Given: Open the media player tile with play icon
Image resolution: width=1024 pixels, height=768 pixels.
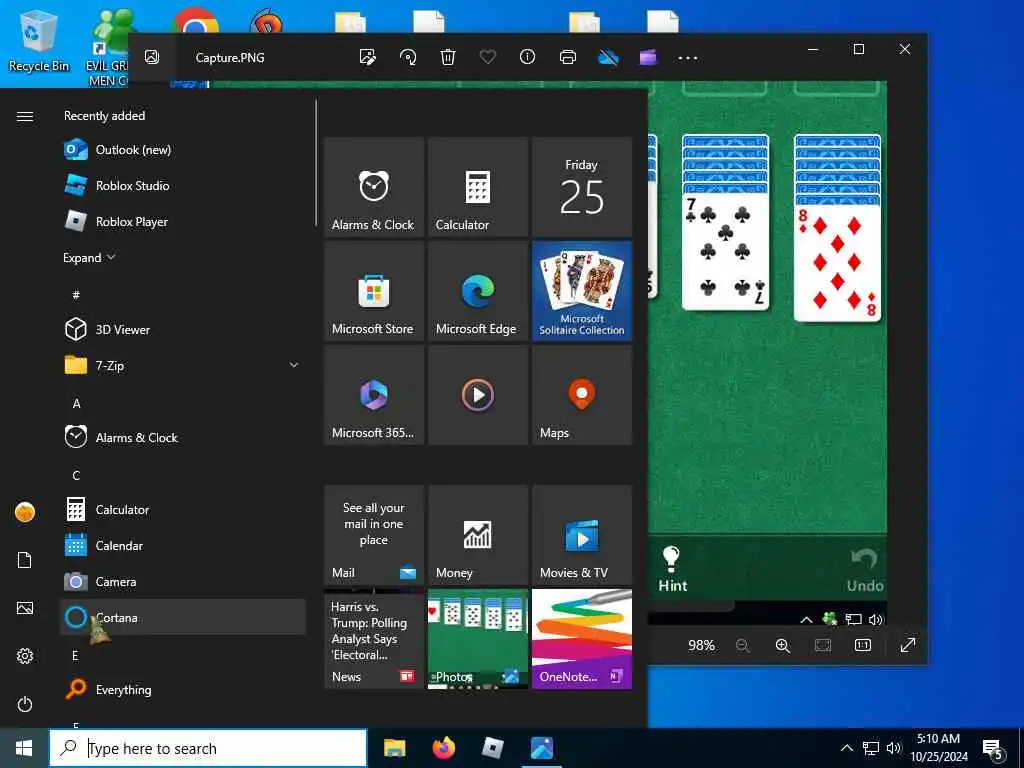Looking at the screenshot, I should (x=478, y=395).
